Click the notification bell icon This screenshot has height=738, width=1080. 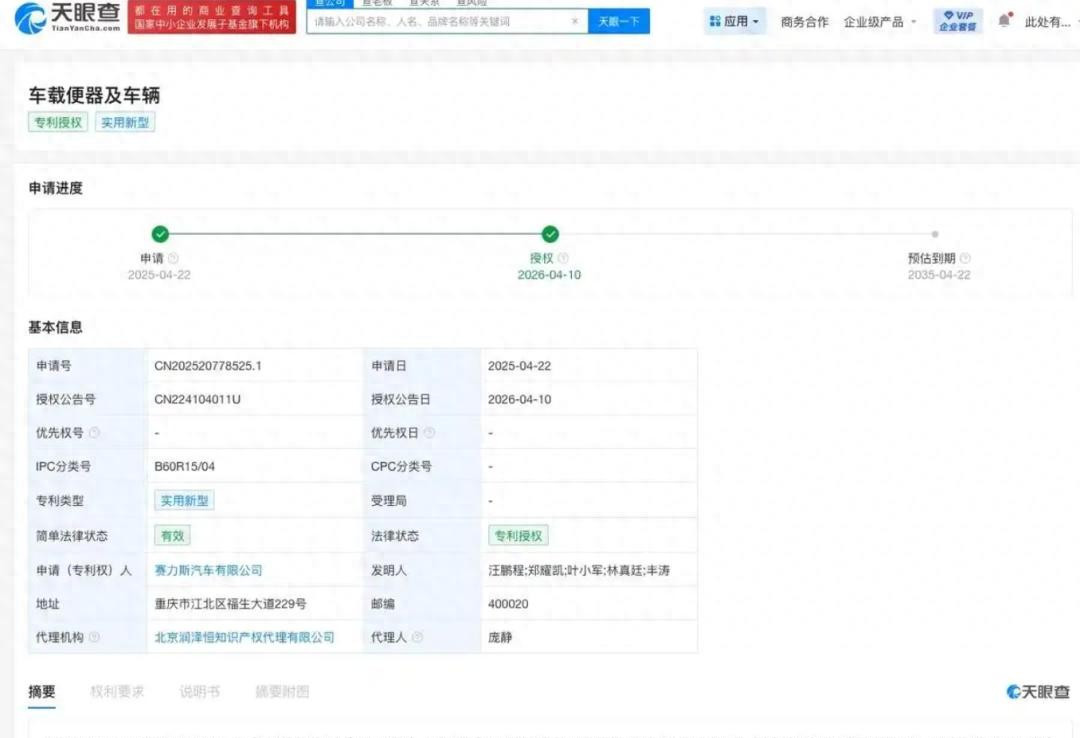(x=1005, y=17)
